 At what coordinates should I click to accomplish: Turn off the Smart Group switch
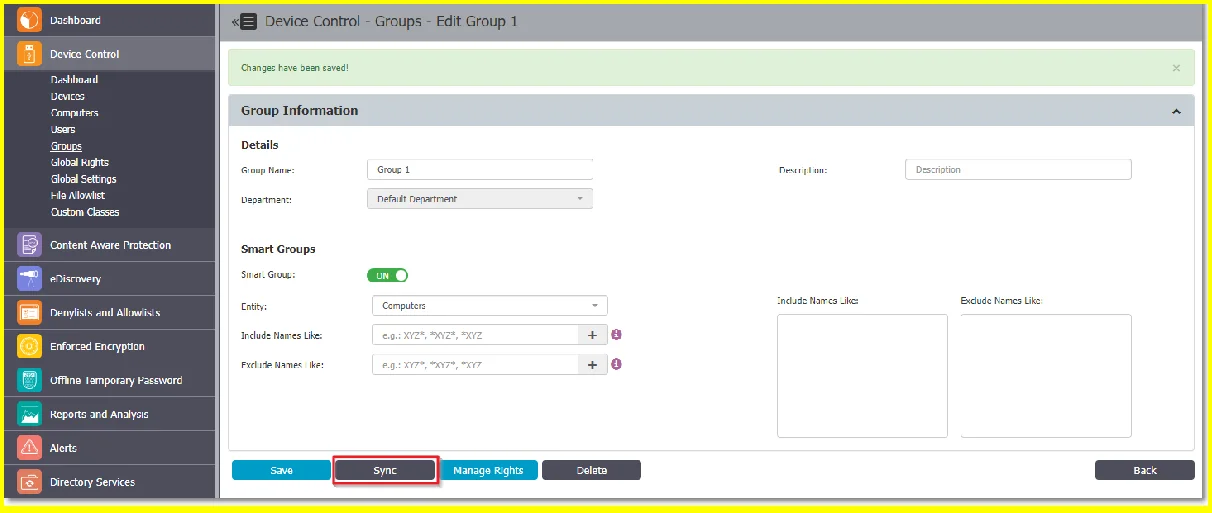click(x=388, y=275)
